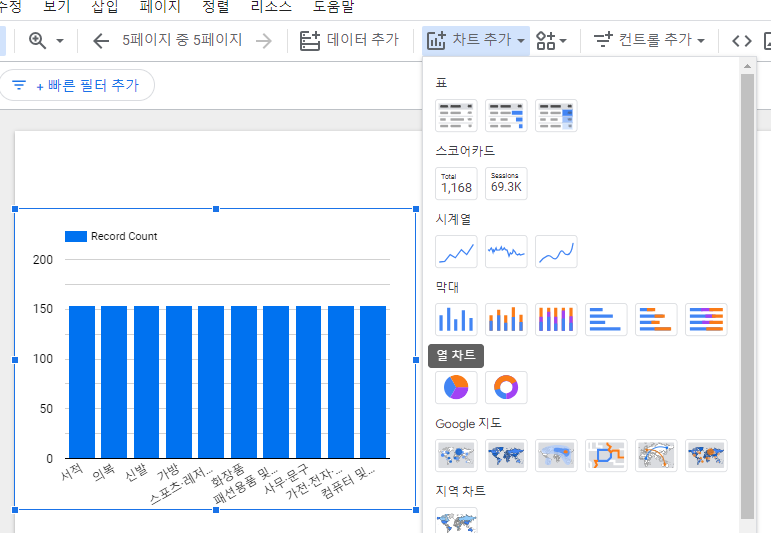The width and height of the screenshot is (771, 533).
Task: Click the 신발 axis label
Action: 136,472
